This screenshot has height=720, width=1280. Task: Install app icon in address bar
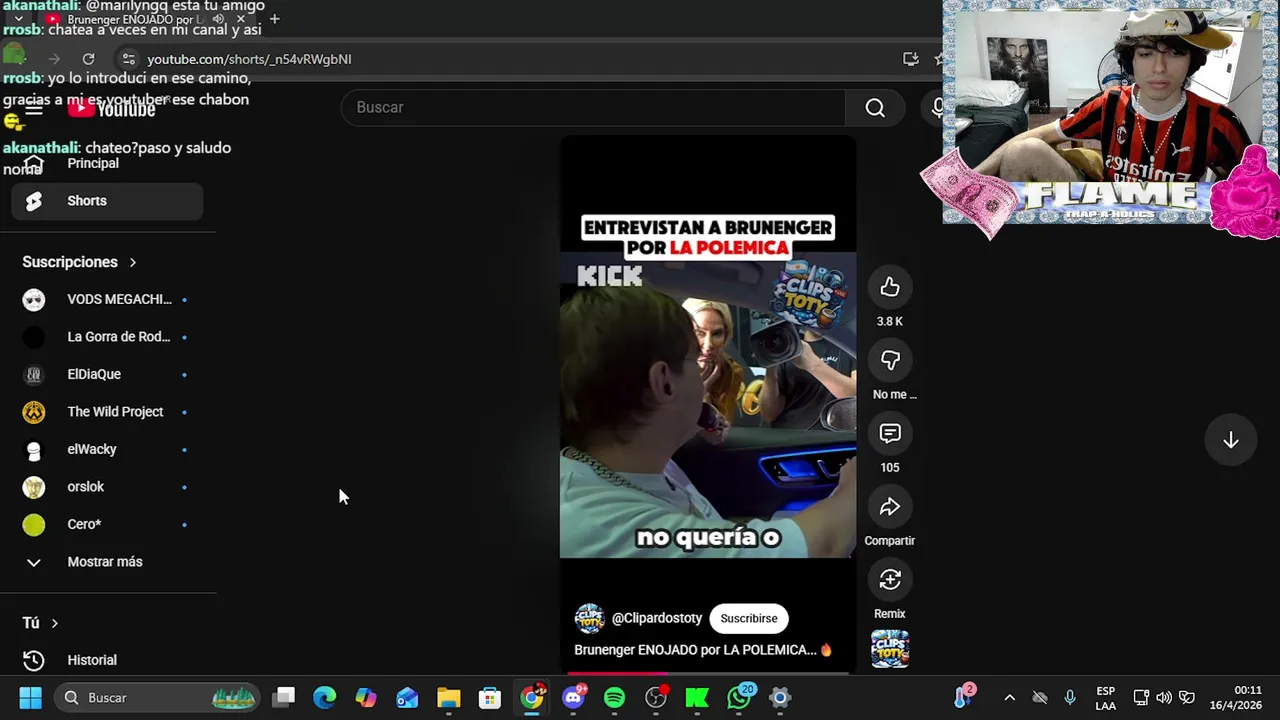(x=910, y=59)
